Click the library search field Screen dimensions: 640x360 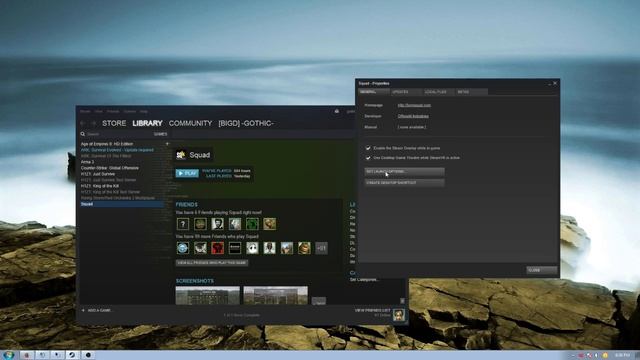(118, 134)
